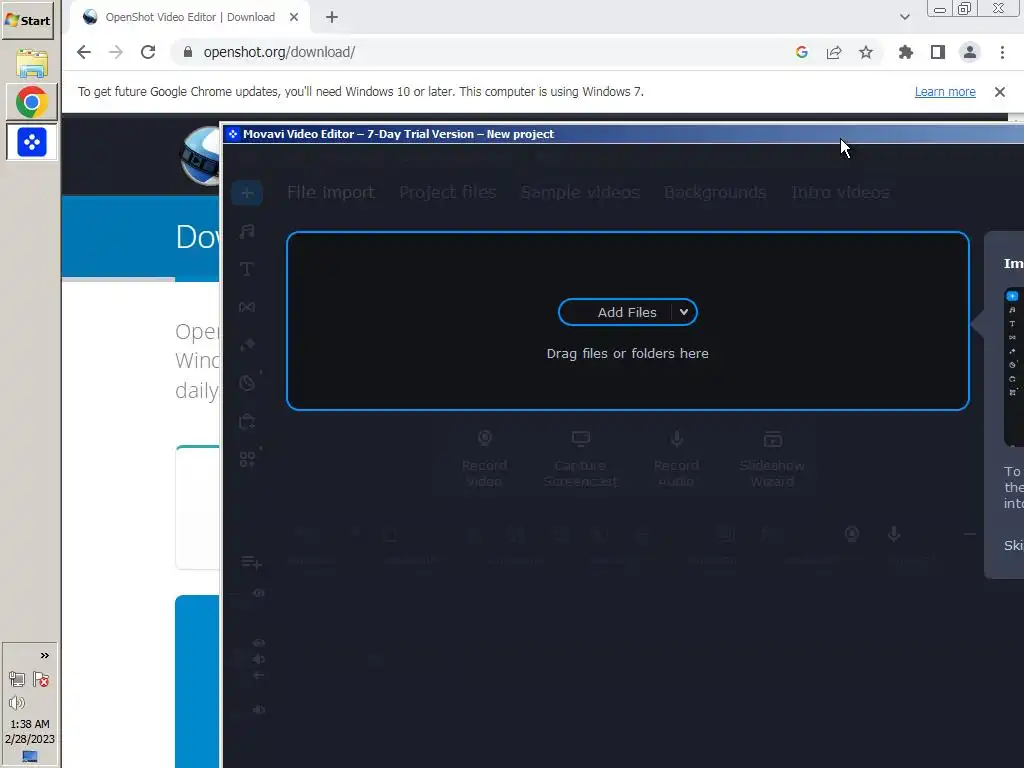The height and width of the screenshot is (768, 1024).
Task: Switch to the Sample videos tab
Action: 580,193
